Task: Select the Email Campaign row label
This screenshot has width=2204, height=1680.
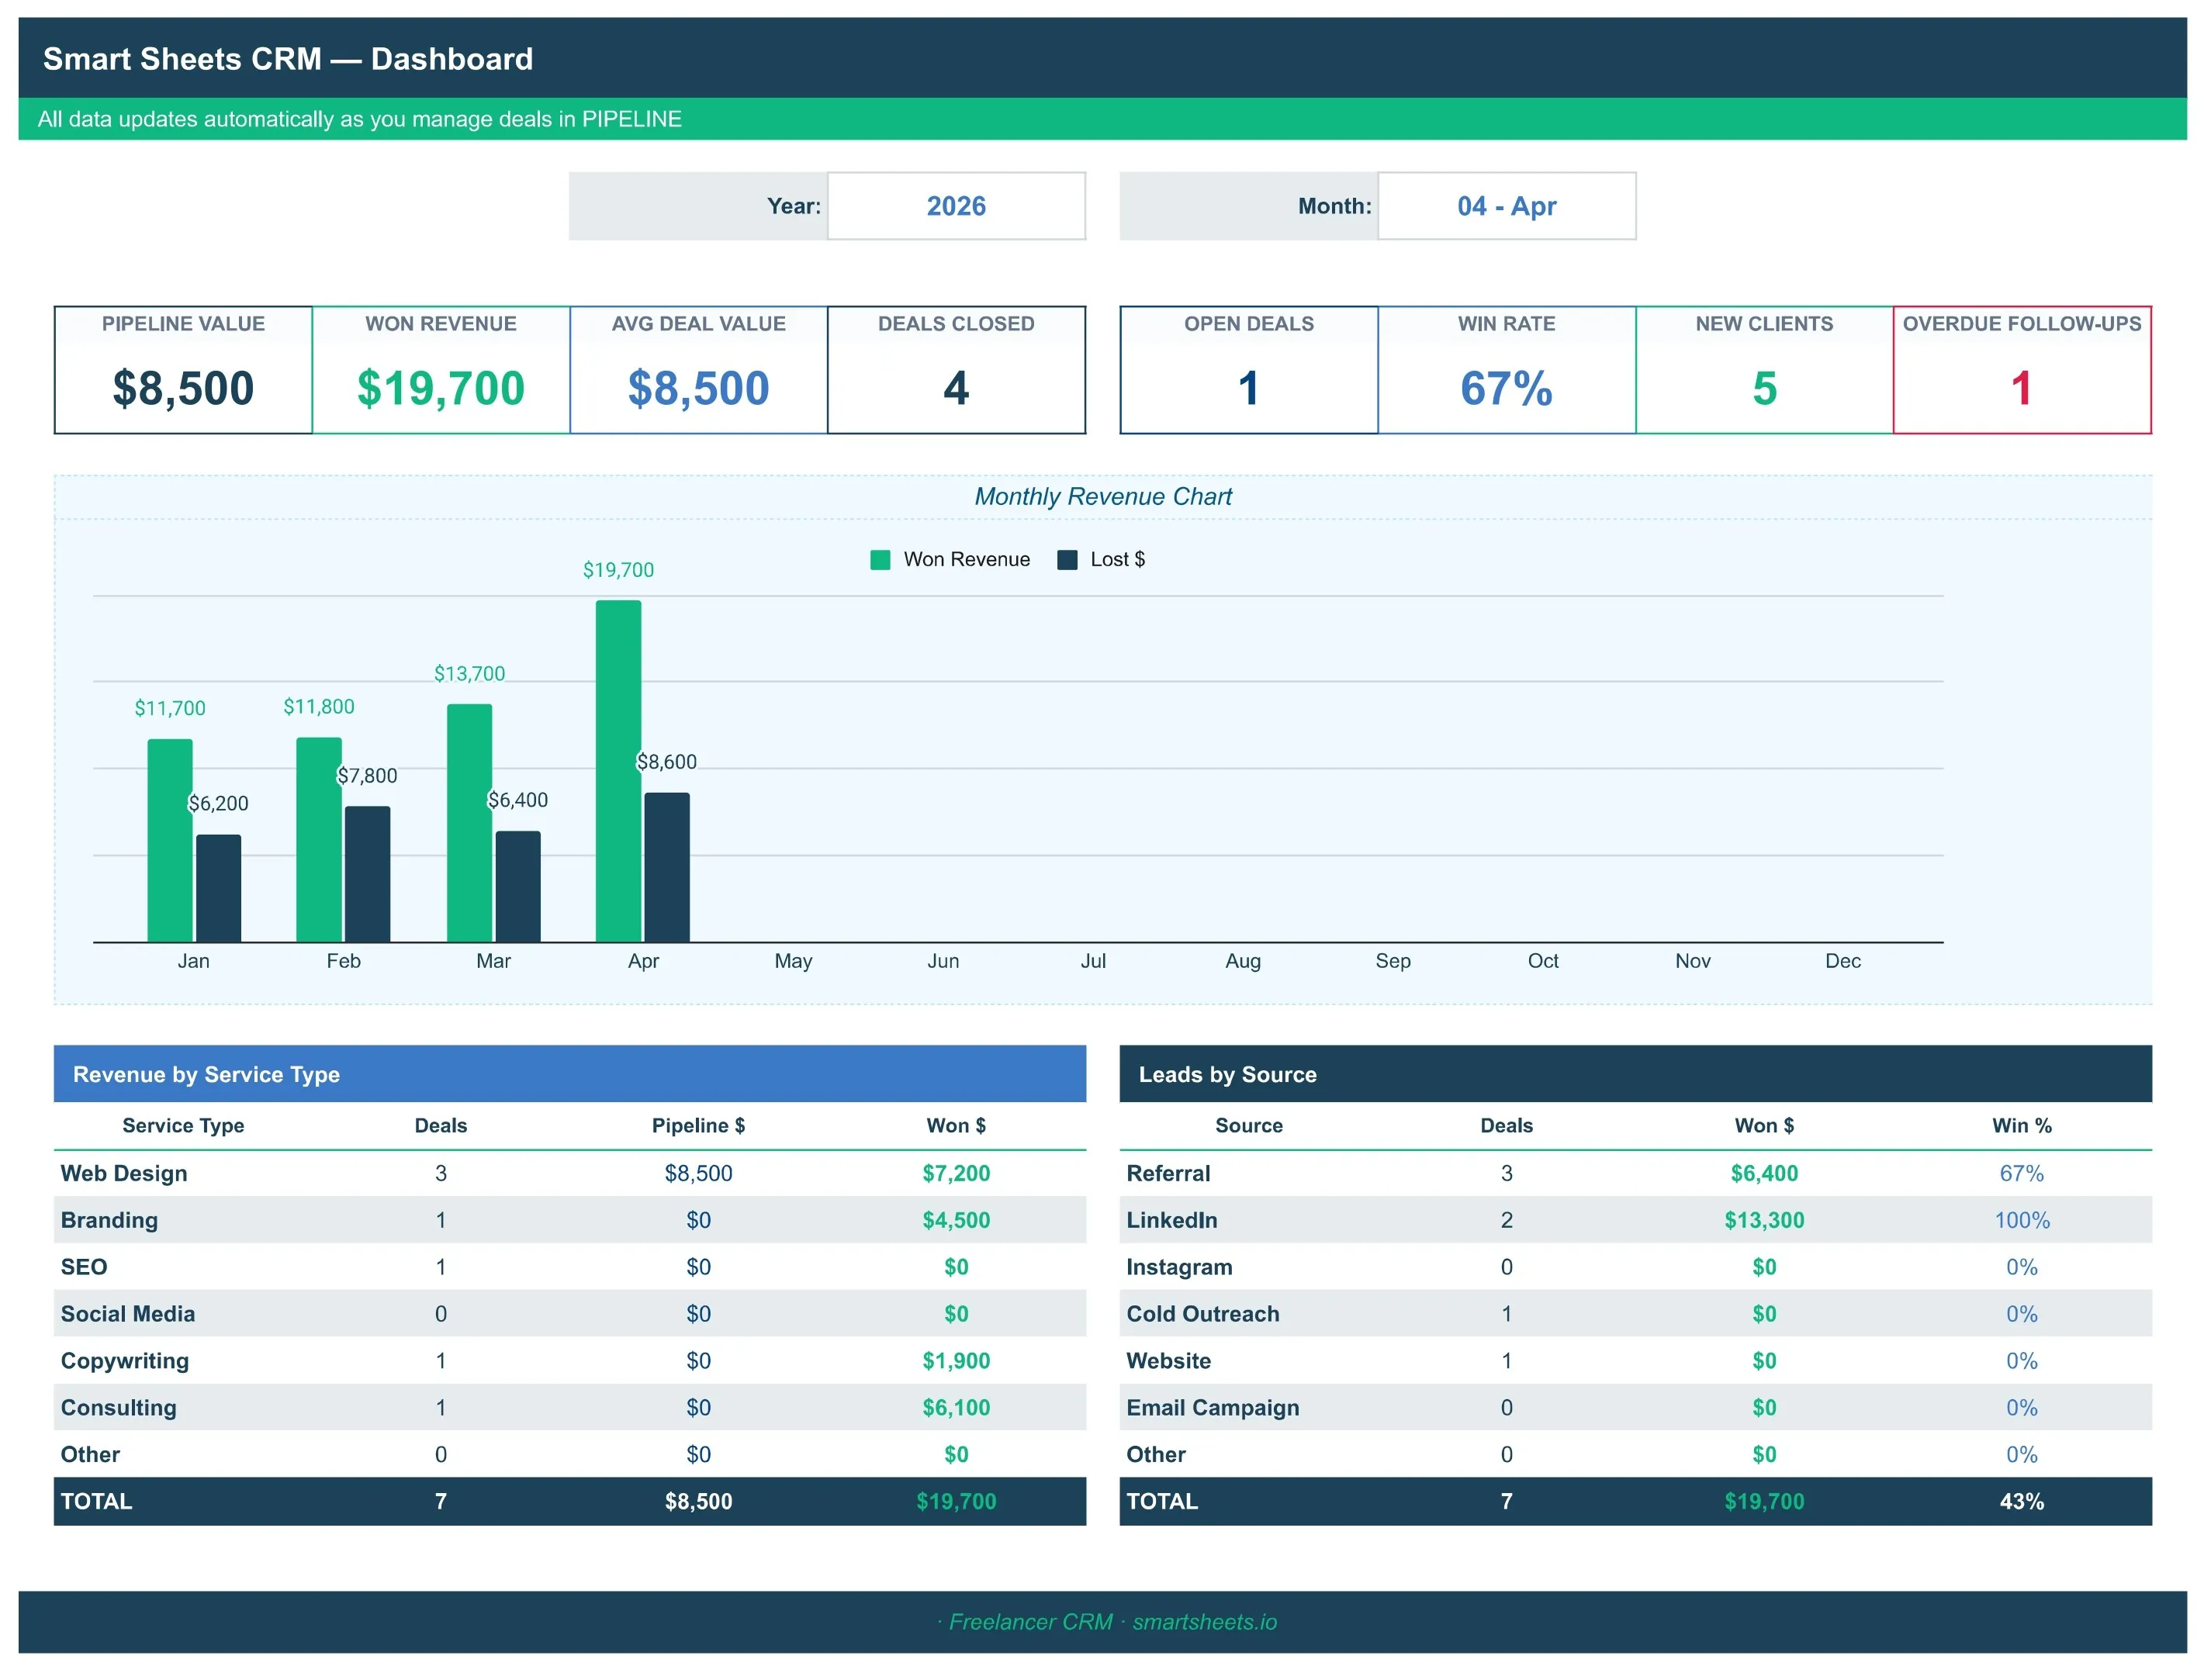Action: (1213, 1408)
